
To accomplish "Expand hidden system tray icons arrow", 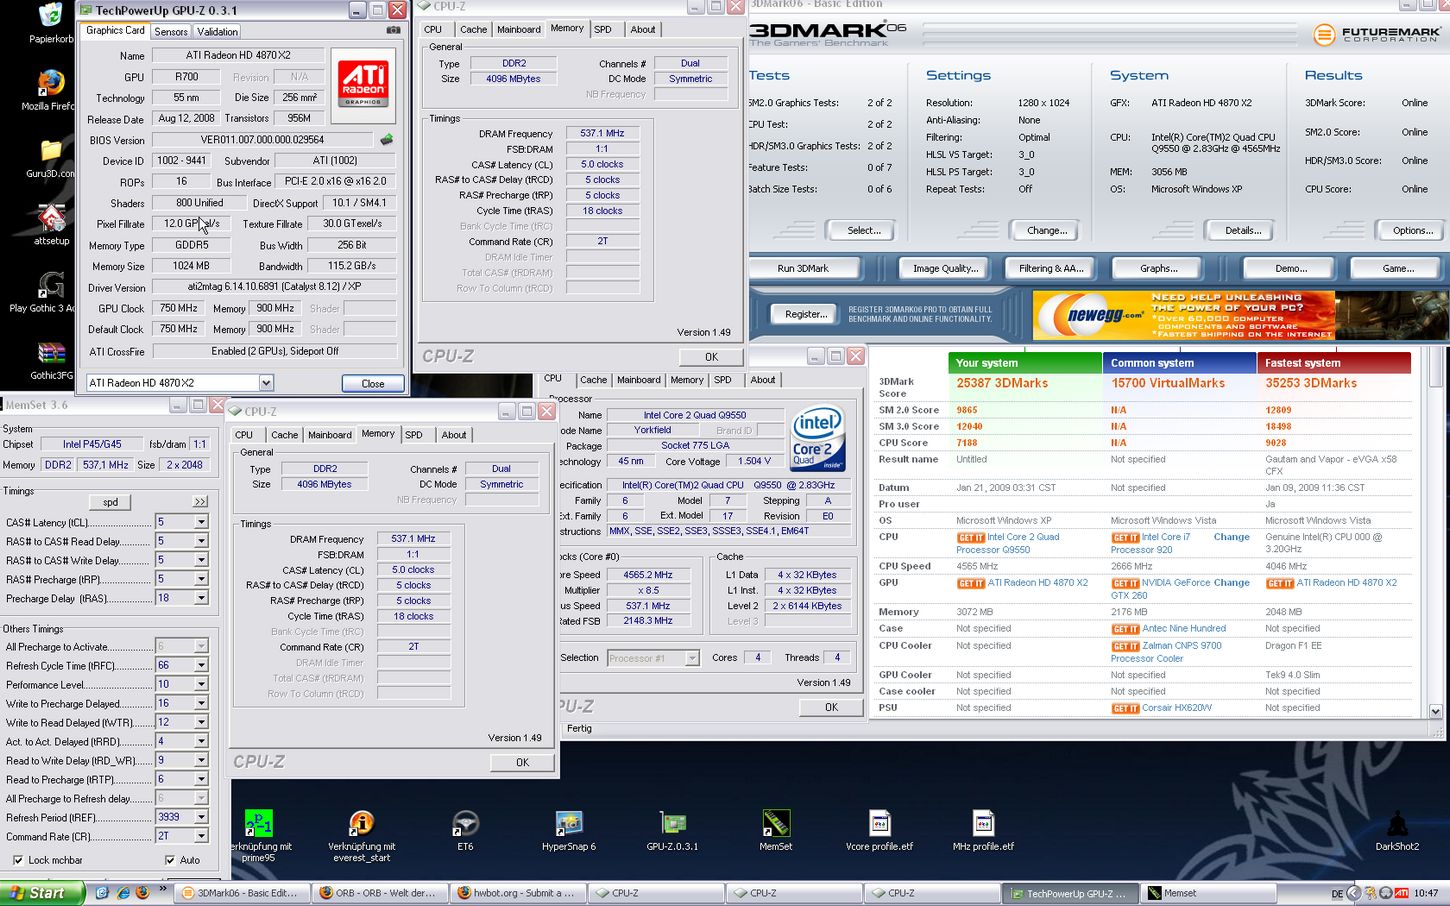I will [1354, 893].
